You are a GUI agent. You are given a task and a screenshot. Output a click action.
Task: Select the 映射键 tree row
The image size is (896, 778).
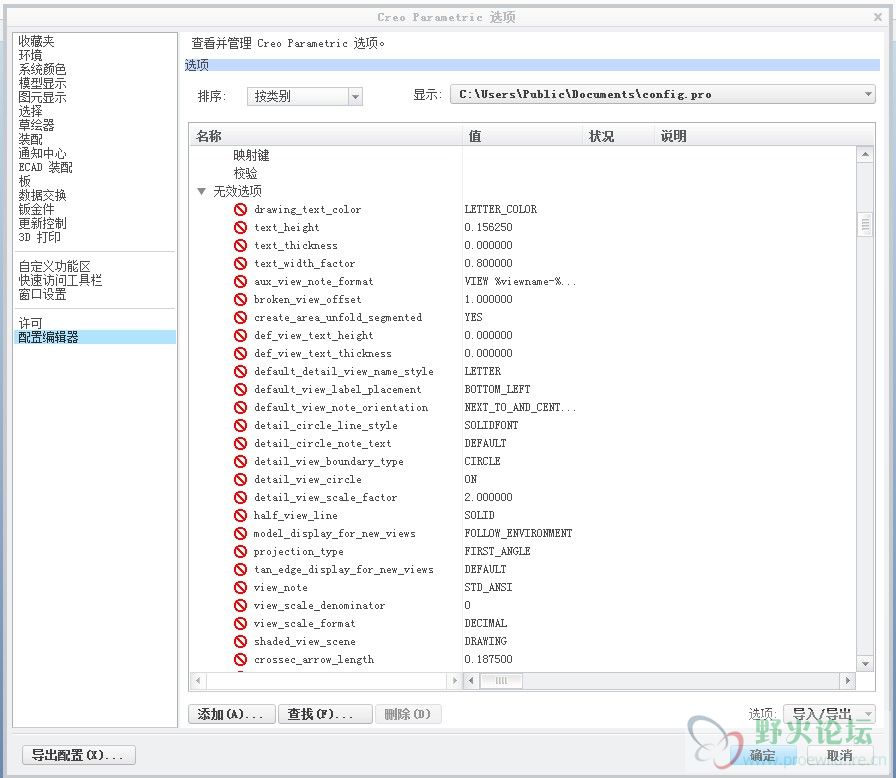(251, 155)
